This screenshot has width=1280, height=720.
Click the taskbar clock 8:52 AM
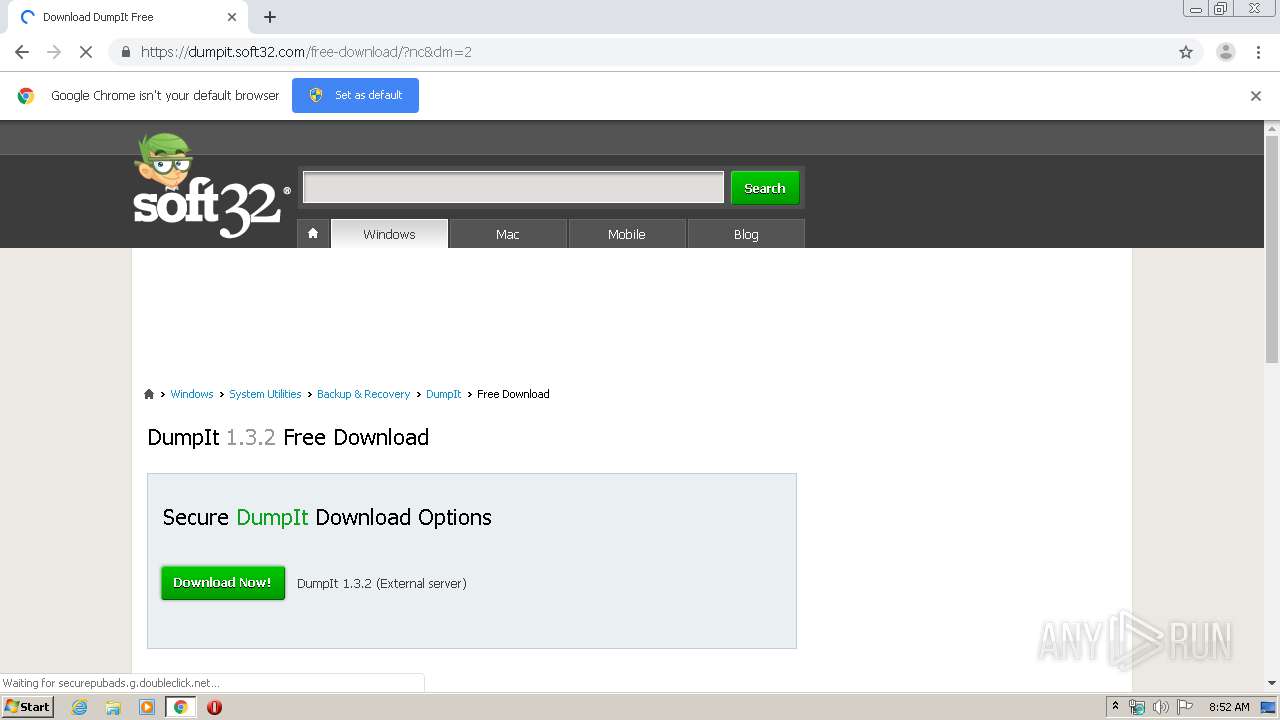[x=1229, y=707]
